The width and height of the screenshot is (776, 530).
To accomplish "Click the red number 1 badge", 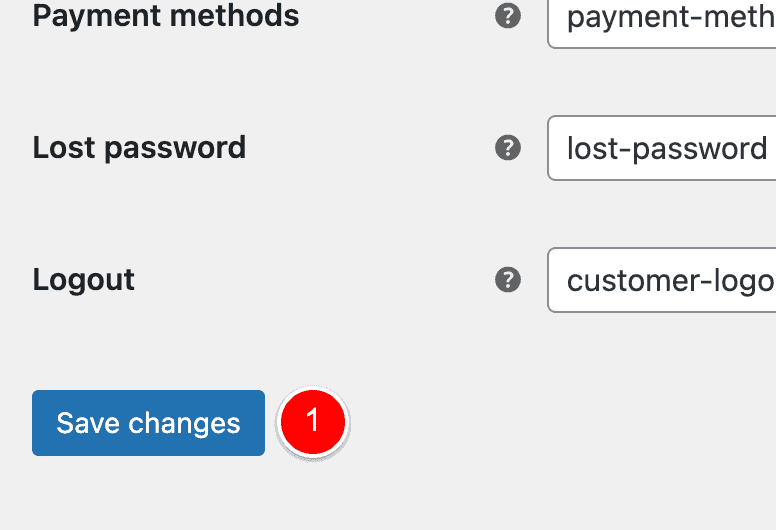I will [x=313, y=422].
